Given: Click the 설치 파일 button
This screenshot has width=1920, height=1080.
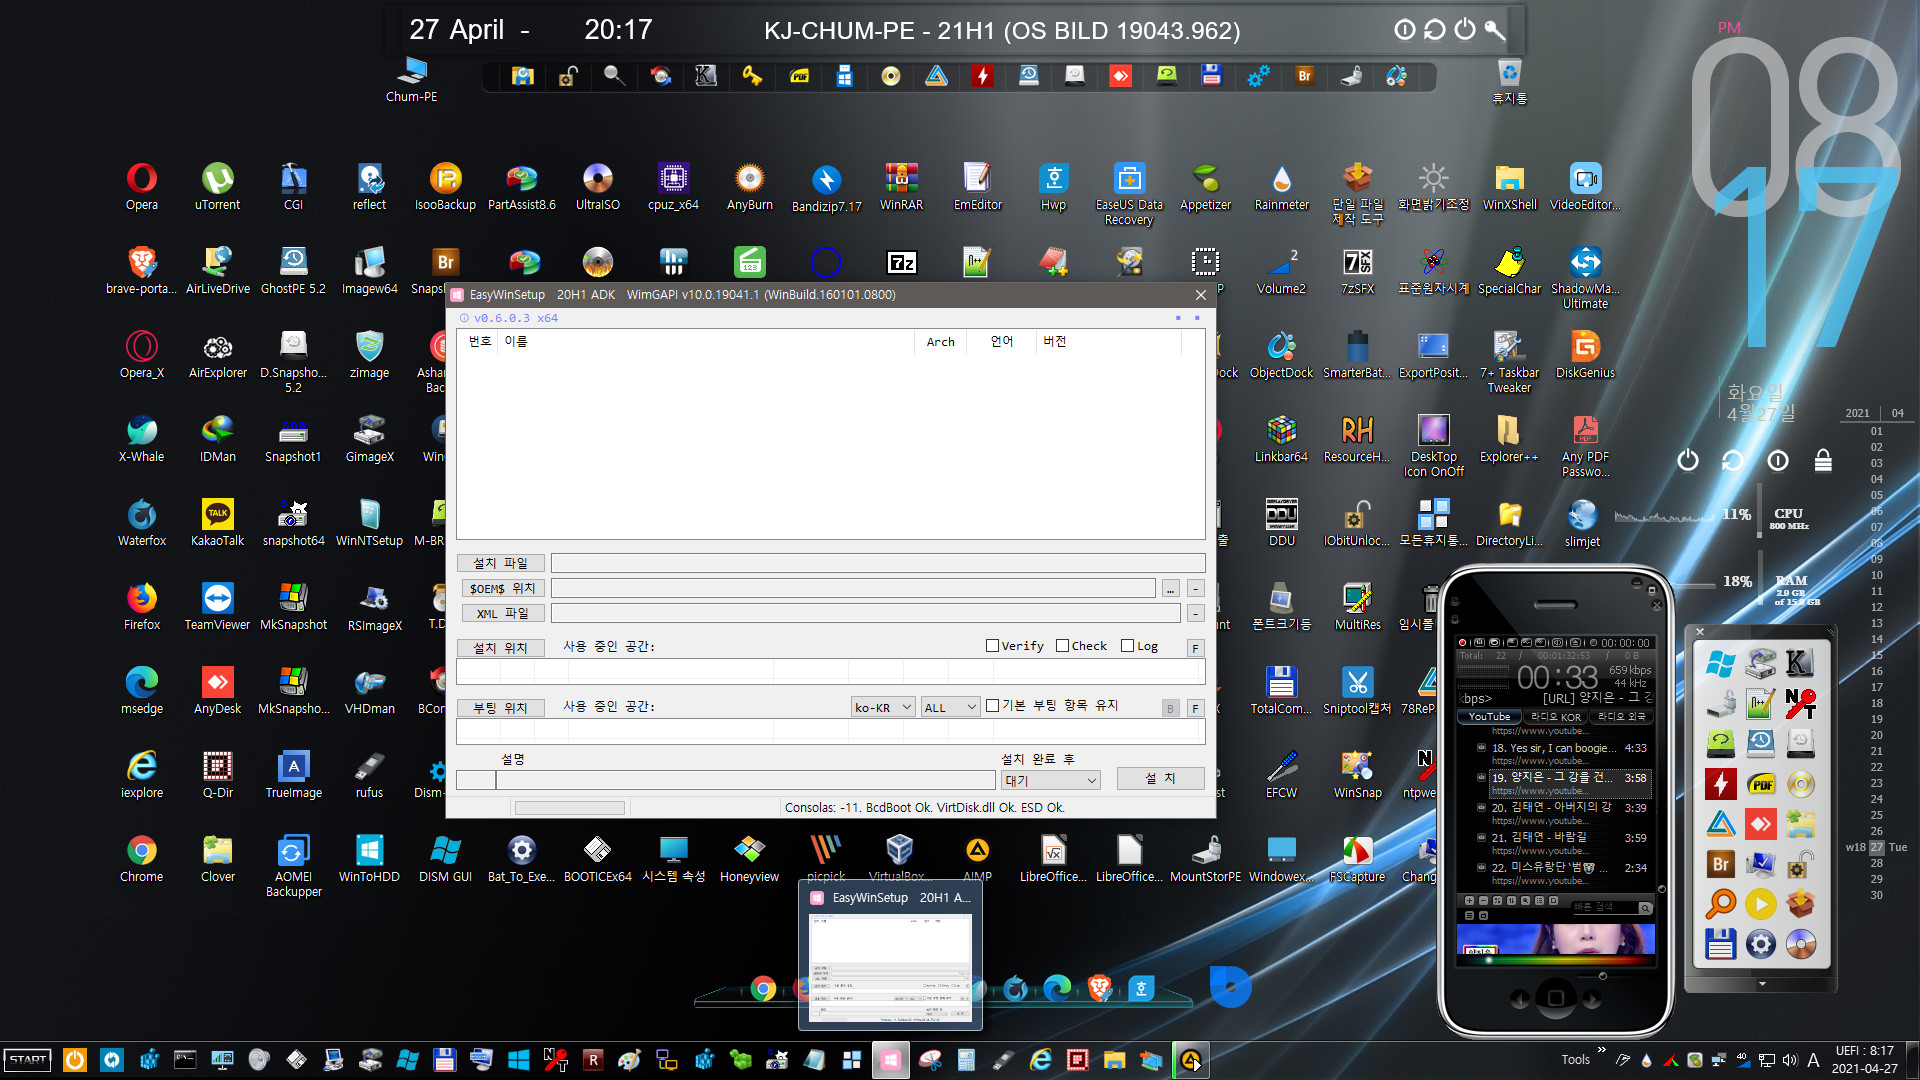Looking at the screenshot, I should pos(500,563).
